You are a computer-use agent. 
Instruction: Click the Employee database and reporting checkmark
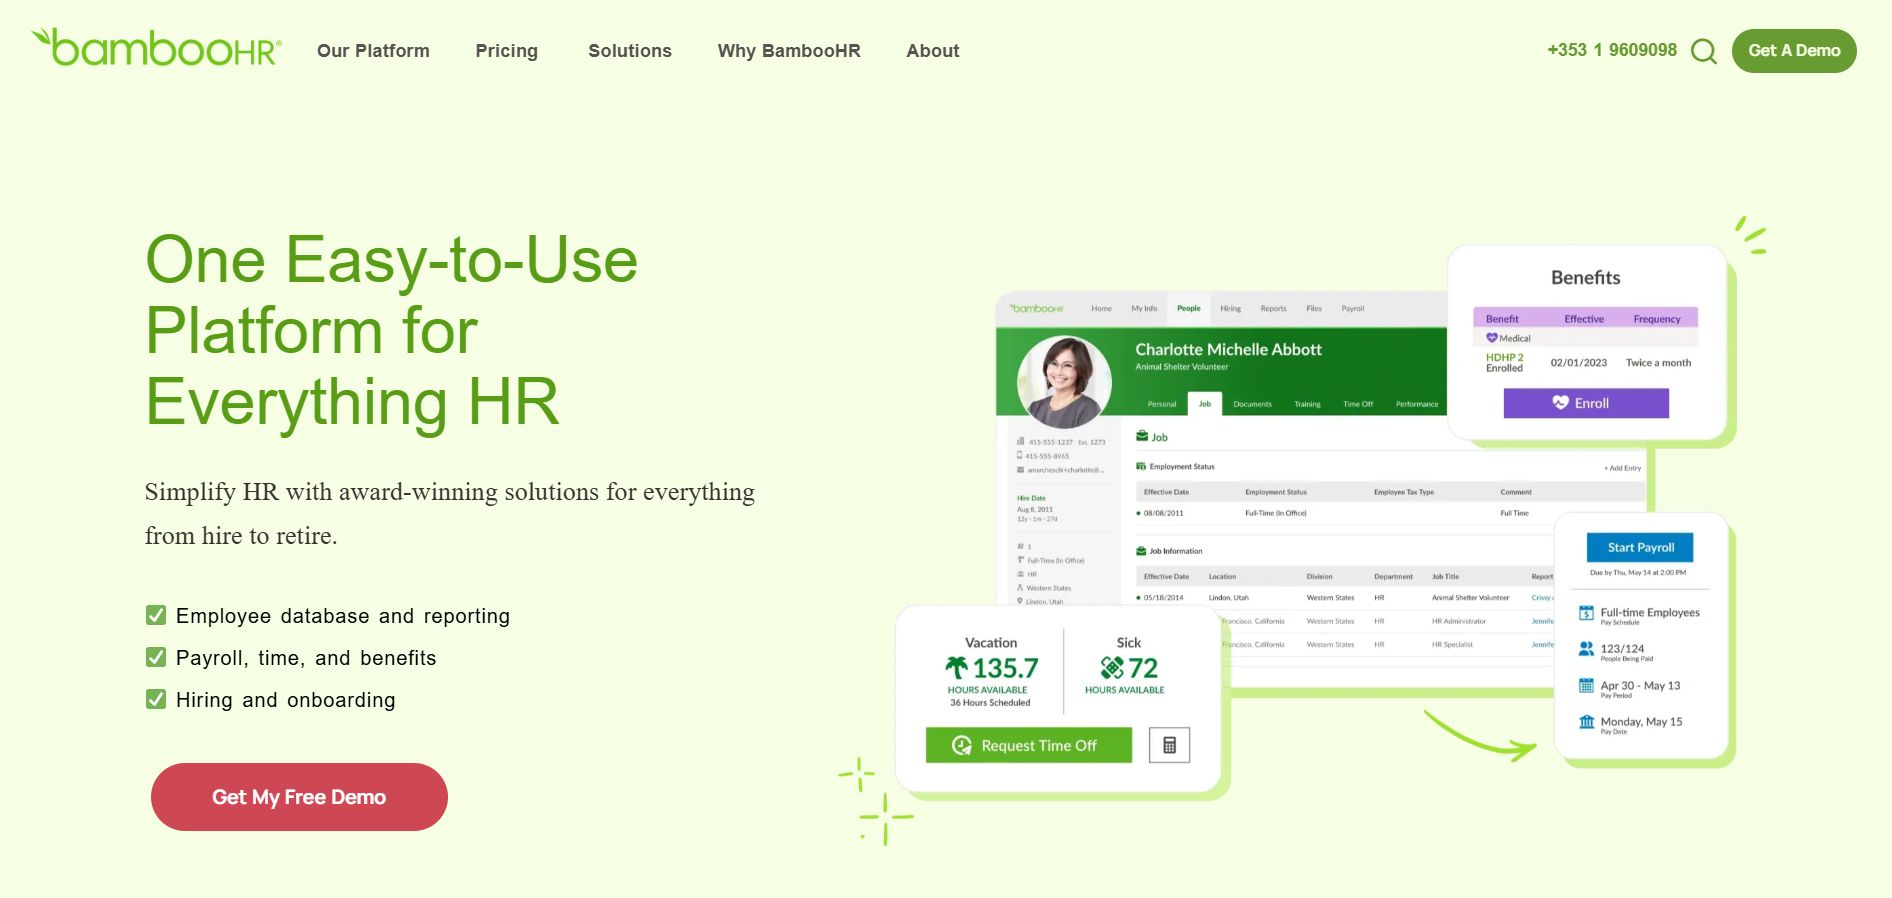click(x=156, y=615)
